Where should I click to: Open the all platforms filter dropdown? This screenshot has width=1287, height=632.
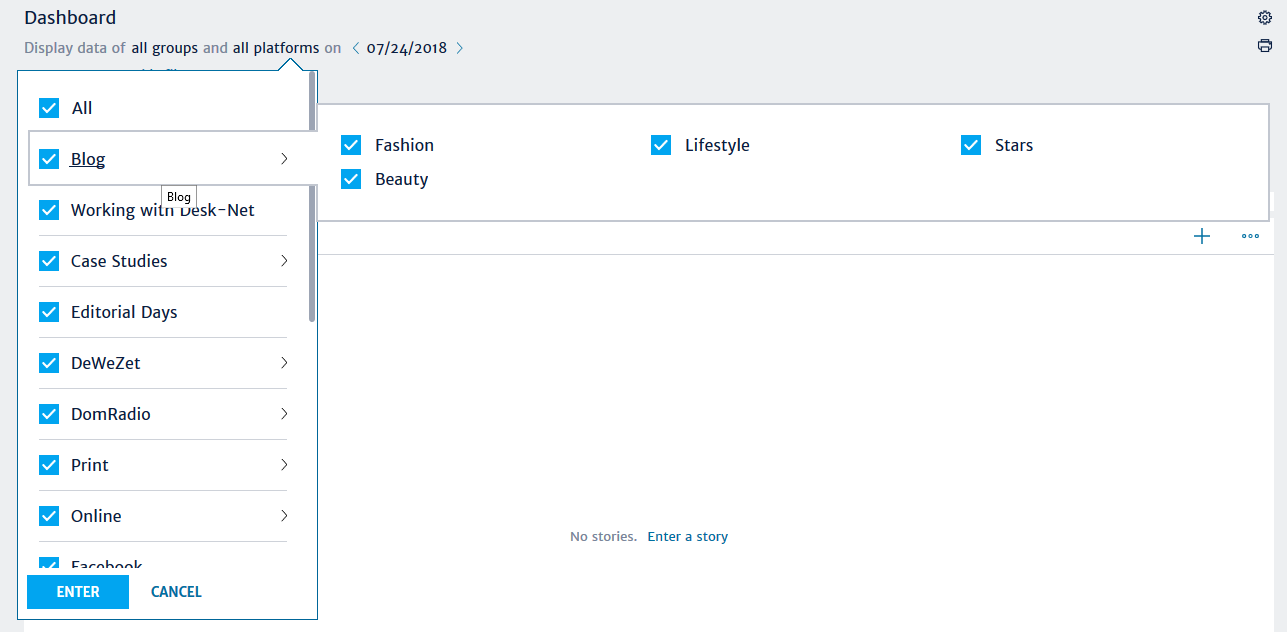(x=276, y=48)
